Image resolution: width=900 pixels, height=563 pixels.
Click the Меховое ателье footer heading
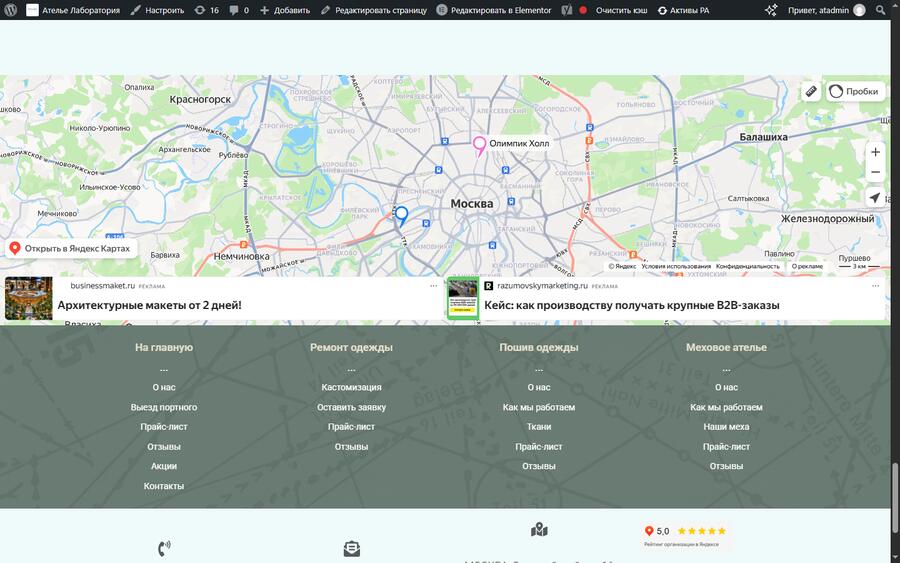pyautogui.click(x=727, y=347)
